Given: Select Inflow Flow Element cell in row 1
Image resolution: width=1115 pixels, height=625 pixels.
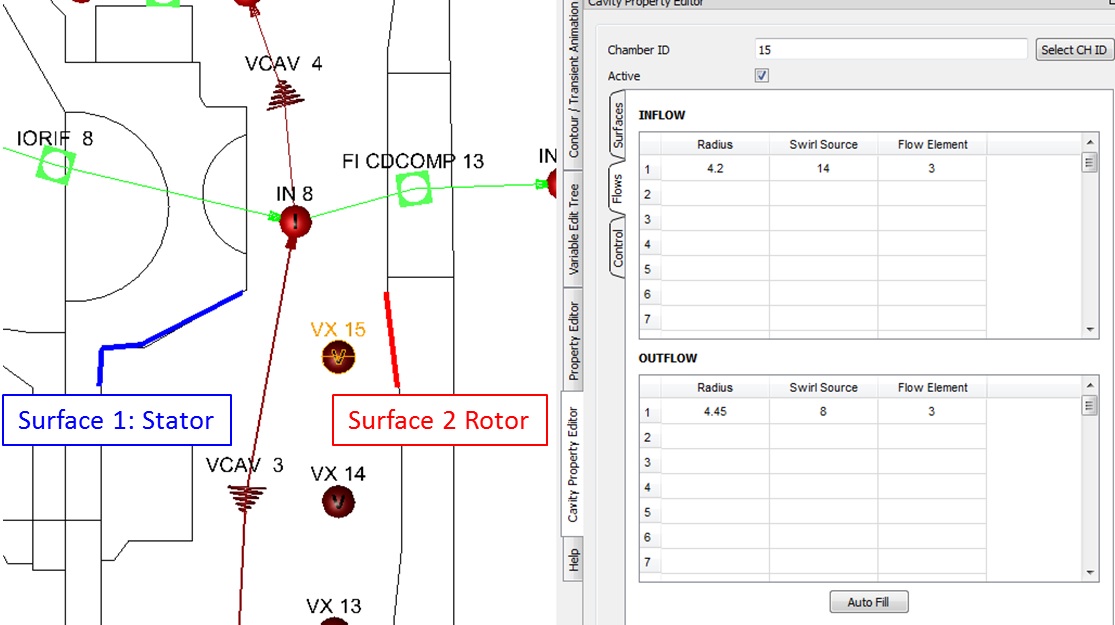Looking at the screenshot, I should click(x=932, y=169).
